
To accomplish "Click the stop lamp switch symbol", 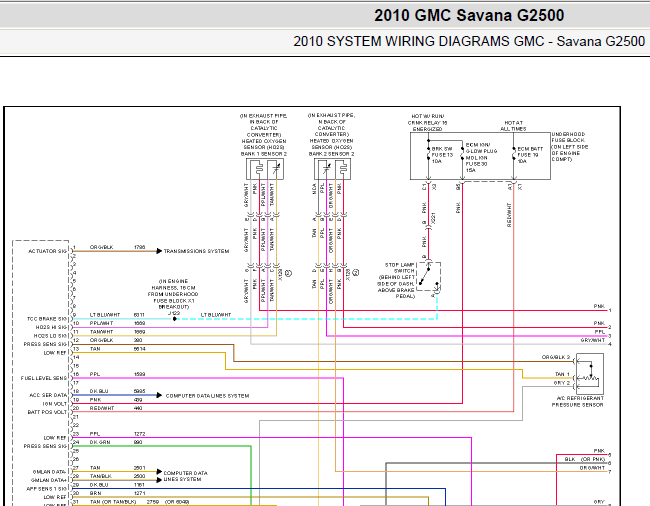I will [428, 276].
